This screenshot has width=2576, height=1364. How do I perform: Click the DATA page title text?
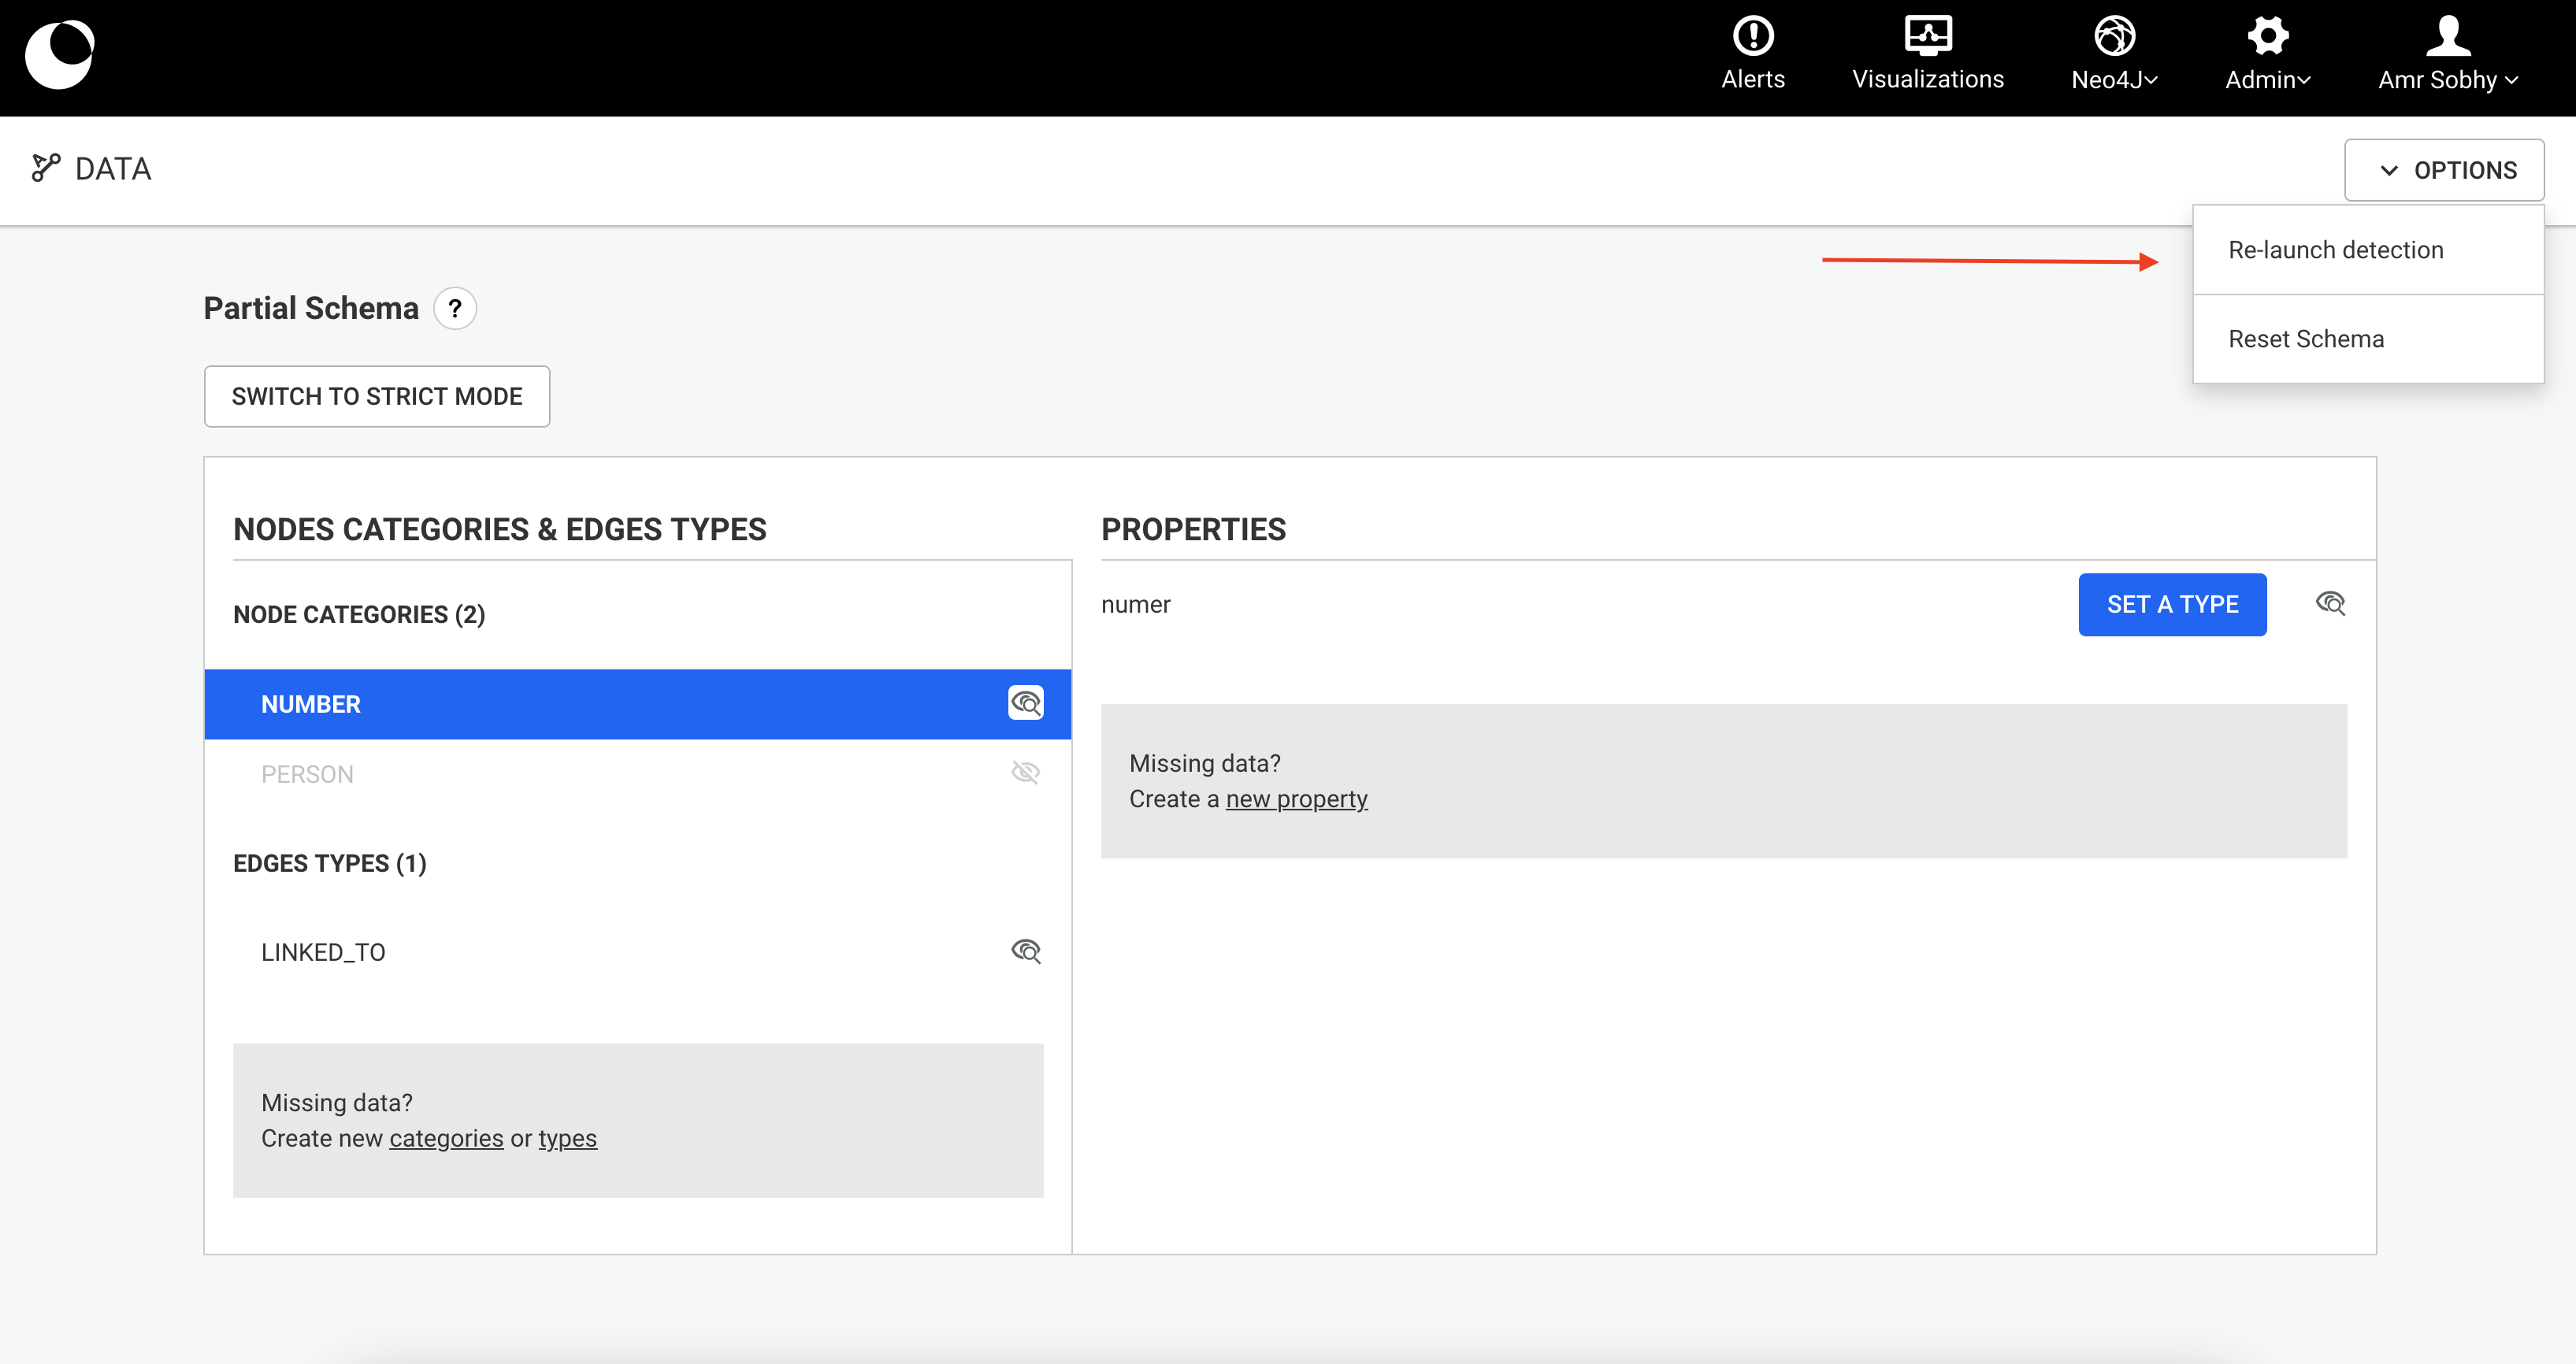(113, 169)
